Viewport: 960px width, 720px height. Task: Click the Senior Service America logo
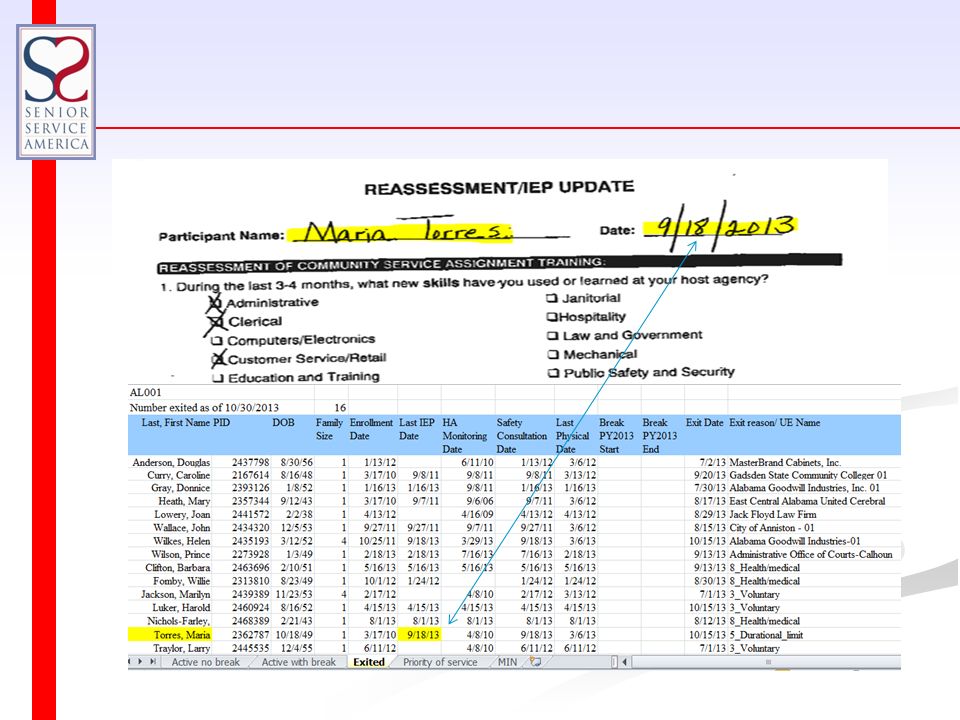pyautogui.click(x=56, y=92)
